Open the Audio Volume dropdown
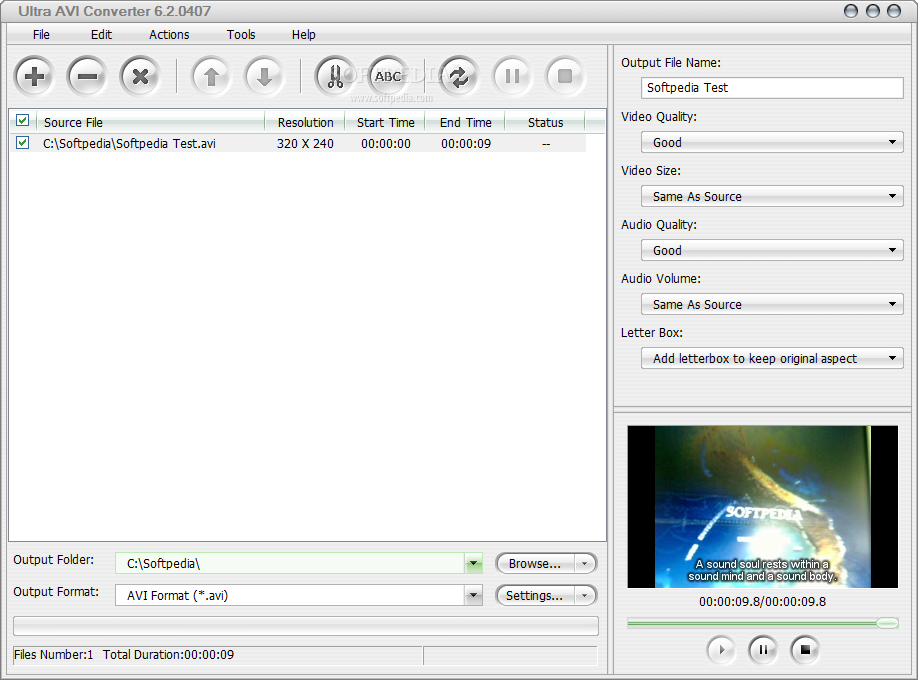918x680 pixels. tap(772, 304)
